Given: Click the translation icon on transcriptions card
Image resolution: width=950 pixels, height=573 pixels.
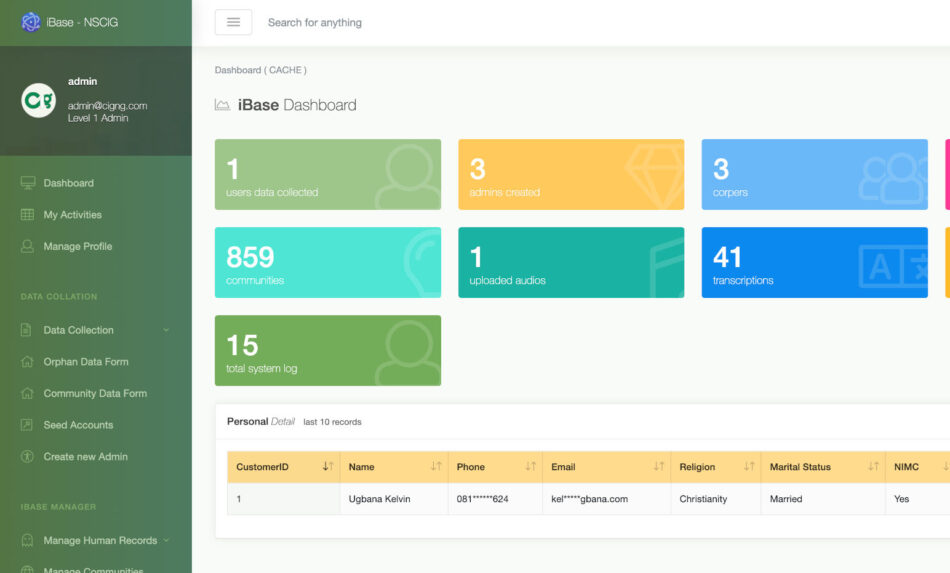Looking at the screenshot, I should click(x=892, y=265).
